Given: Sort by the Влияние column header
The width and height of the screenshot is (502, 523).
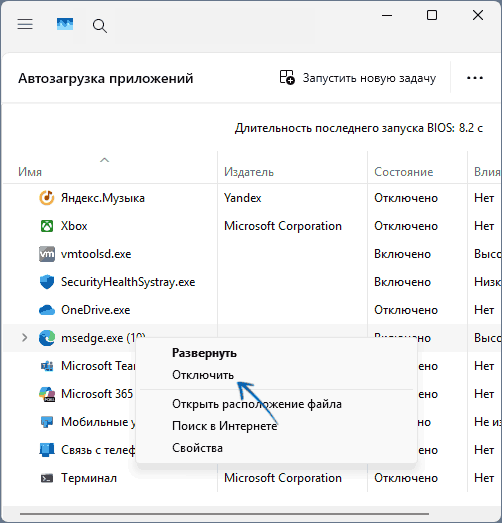Looking at the screenshot, I should 487,172.
